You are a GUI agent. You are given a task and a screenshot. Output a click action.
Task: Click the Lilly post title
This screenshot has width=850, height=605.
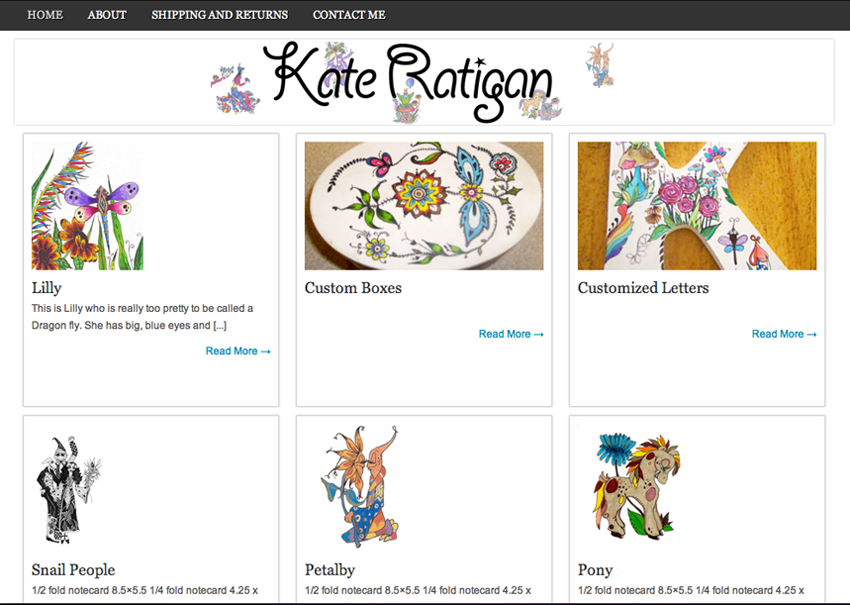point(47,288)
